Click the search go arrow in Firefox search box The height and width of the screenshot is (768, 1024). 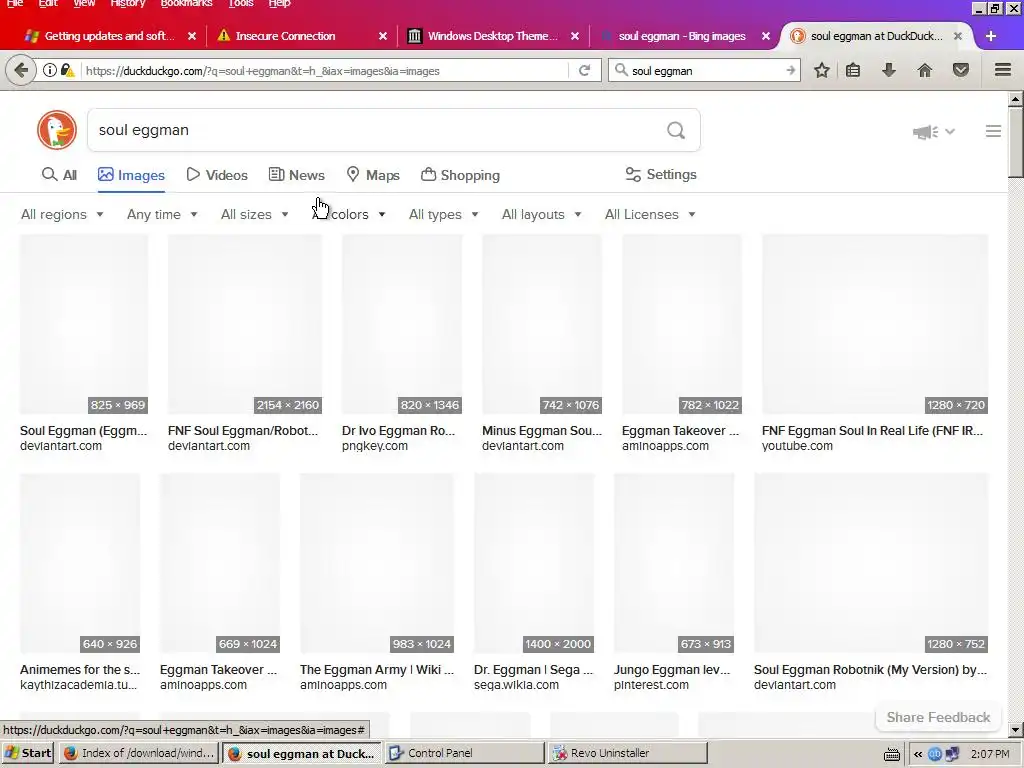point(790,70)
